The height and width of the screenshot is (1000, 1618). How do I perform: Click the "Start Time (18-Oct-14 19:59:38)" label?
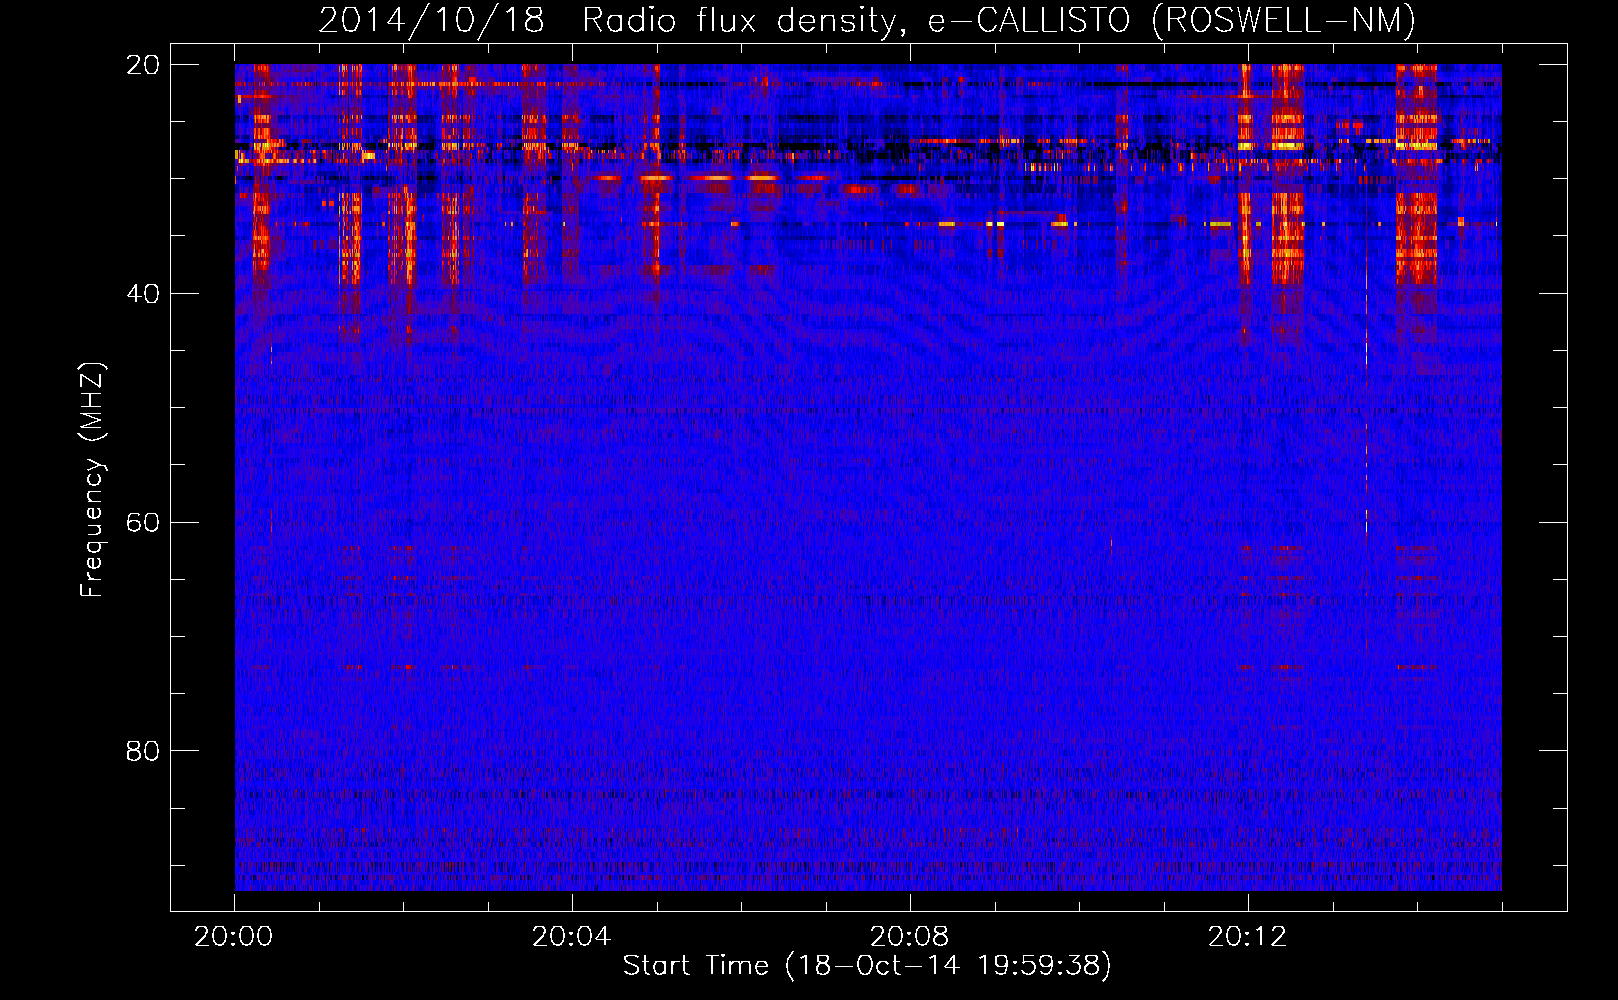point(867,966)
